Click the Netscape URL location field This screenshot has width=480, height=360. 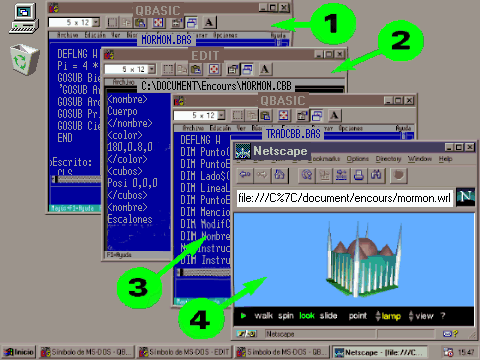pyautogui.click(x=345, y=198)
